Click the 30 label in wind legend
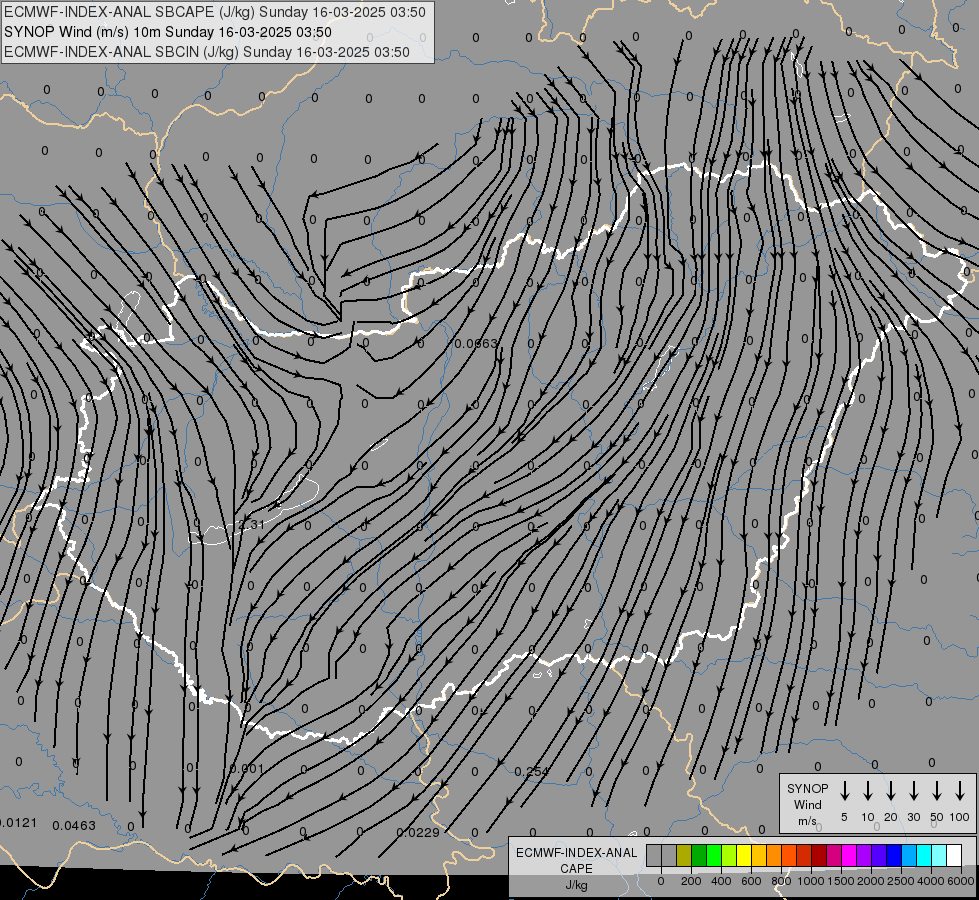Viewport: 979px width, 900px height. click(x=913, y=817)
